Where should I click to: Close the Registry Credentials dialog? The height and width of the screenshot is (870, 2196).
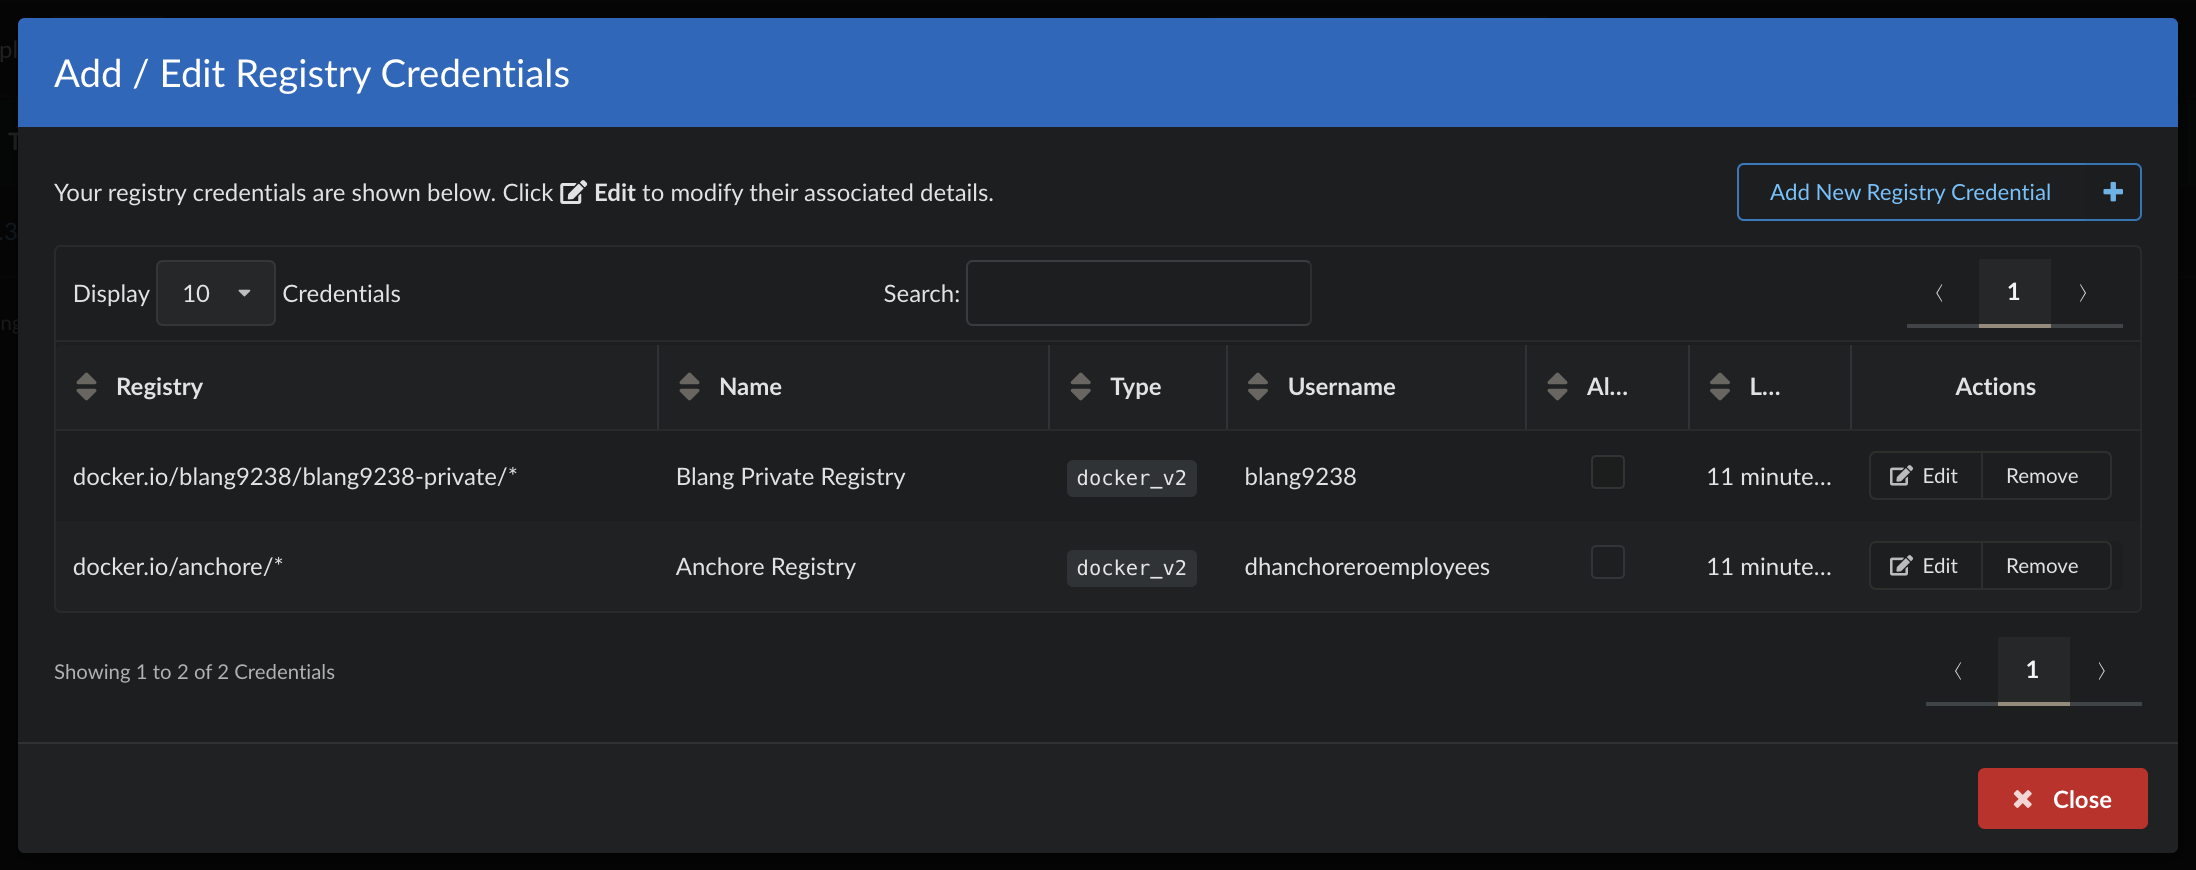2062,799
